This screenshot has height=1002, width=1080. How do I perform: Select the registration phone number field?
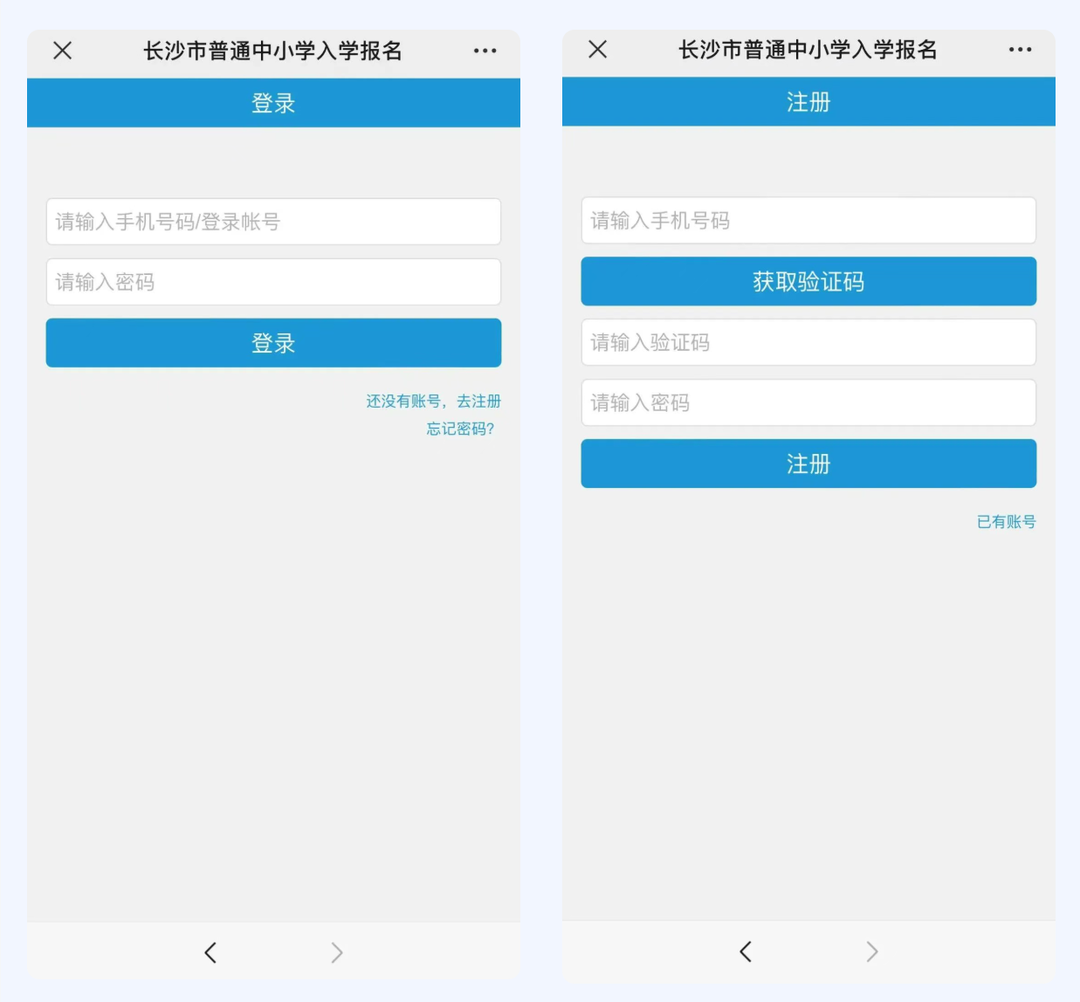click(808, 221)
